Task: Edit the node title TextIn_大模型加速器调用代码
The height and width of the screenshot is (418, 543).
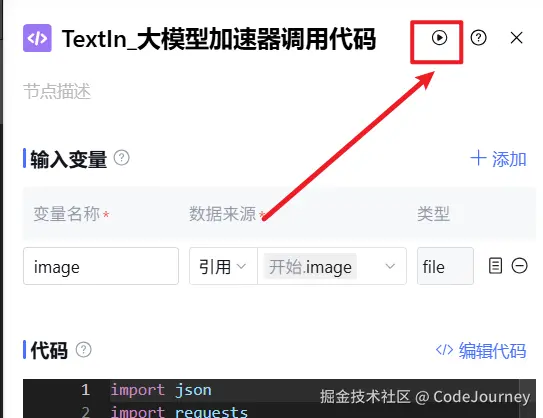Action: tap(219, 39)
